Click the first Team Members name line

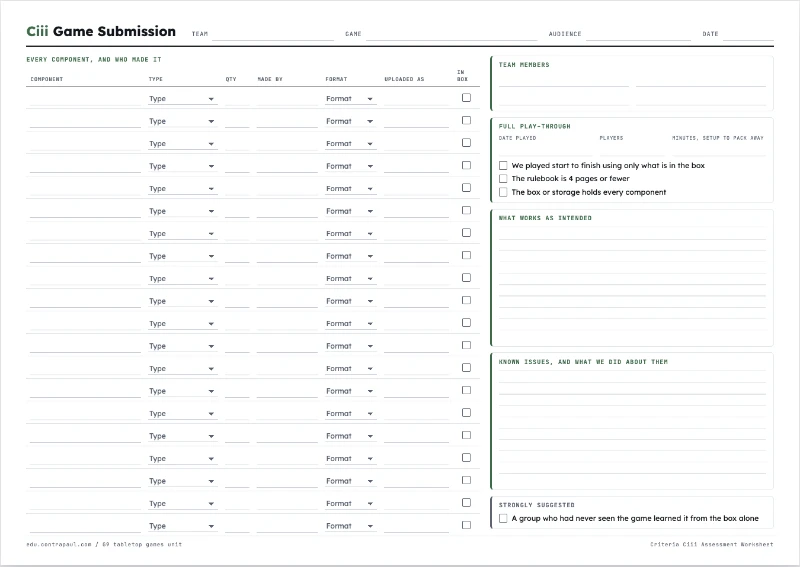click(x=564, y=81)
